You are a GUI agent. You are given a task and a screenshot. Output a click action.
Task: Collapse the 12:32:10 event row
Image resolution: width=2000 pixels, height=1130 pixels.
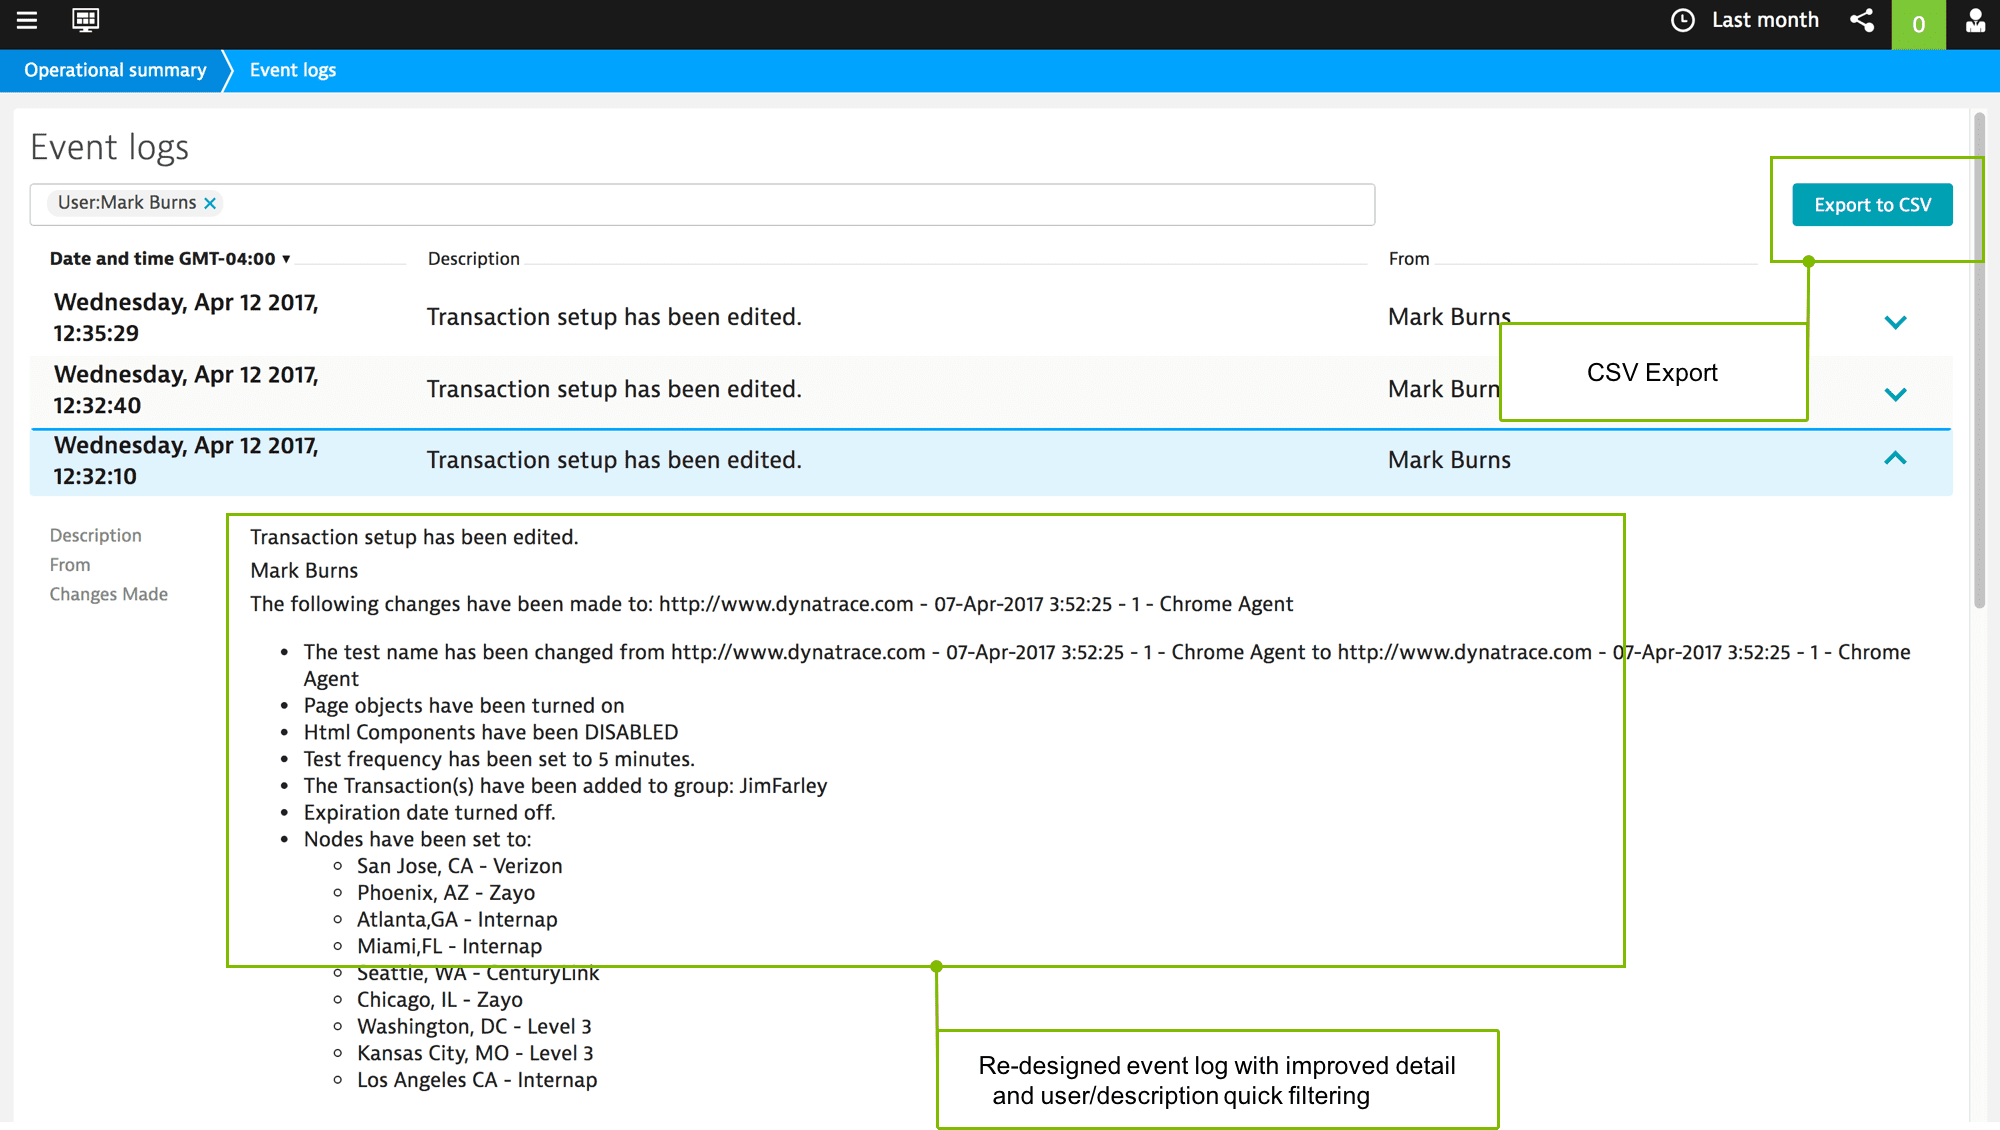[x=1895, y=458]
